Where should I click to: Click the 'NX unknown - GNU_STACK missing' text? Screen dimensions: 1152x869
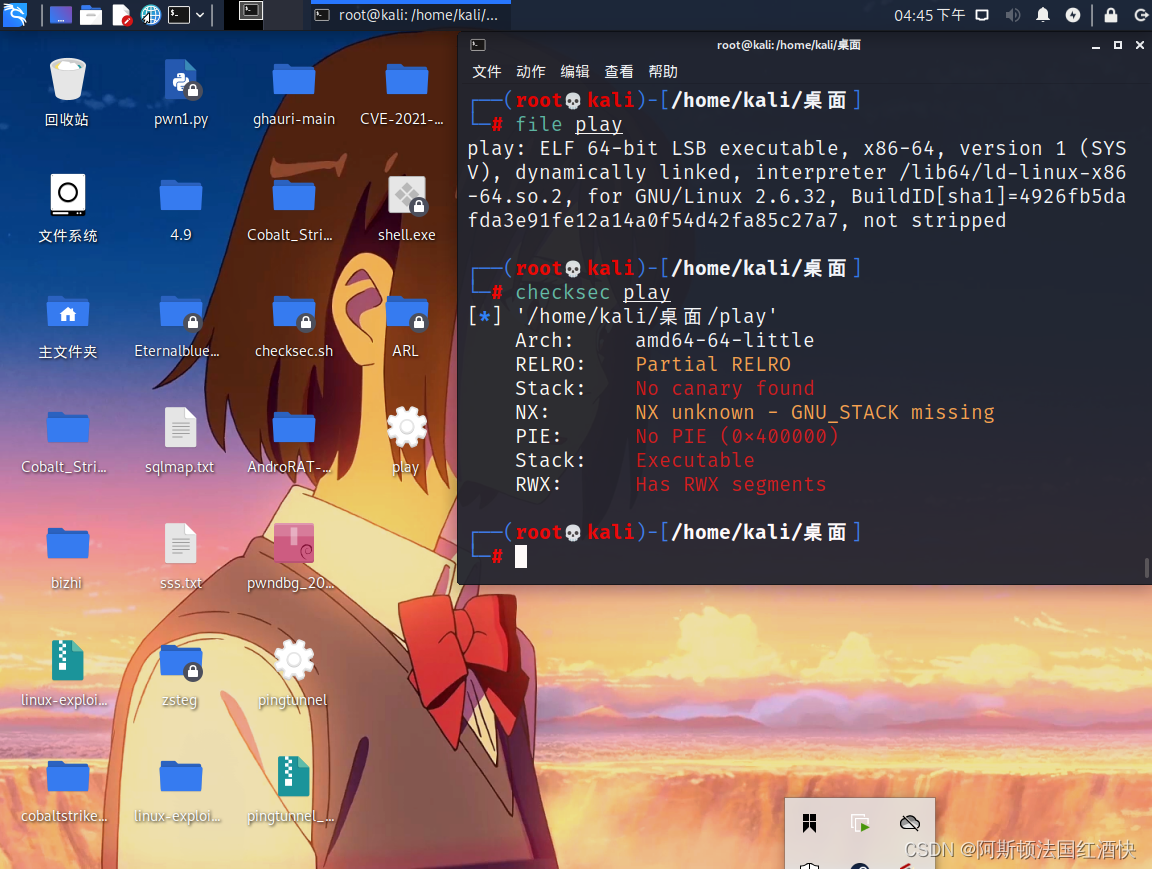click(816, 412)
